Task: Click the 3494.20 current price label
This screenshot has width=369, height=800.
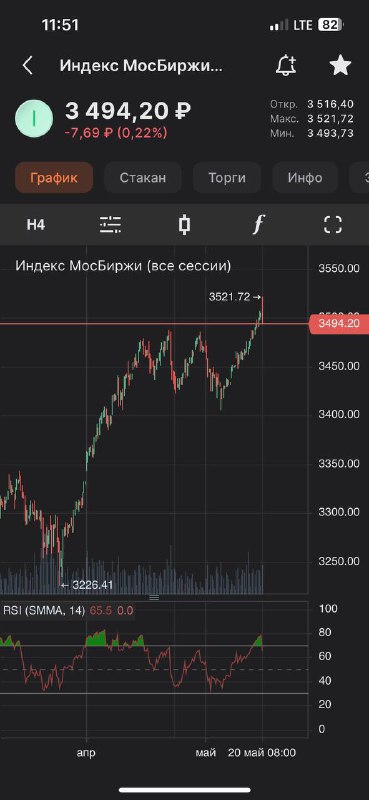Action: click(339, 323)
